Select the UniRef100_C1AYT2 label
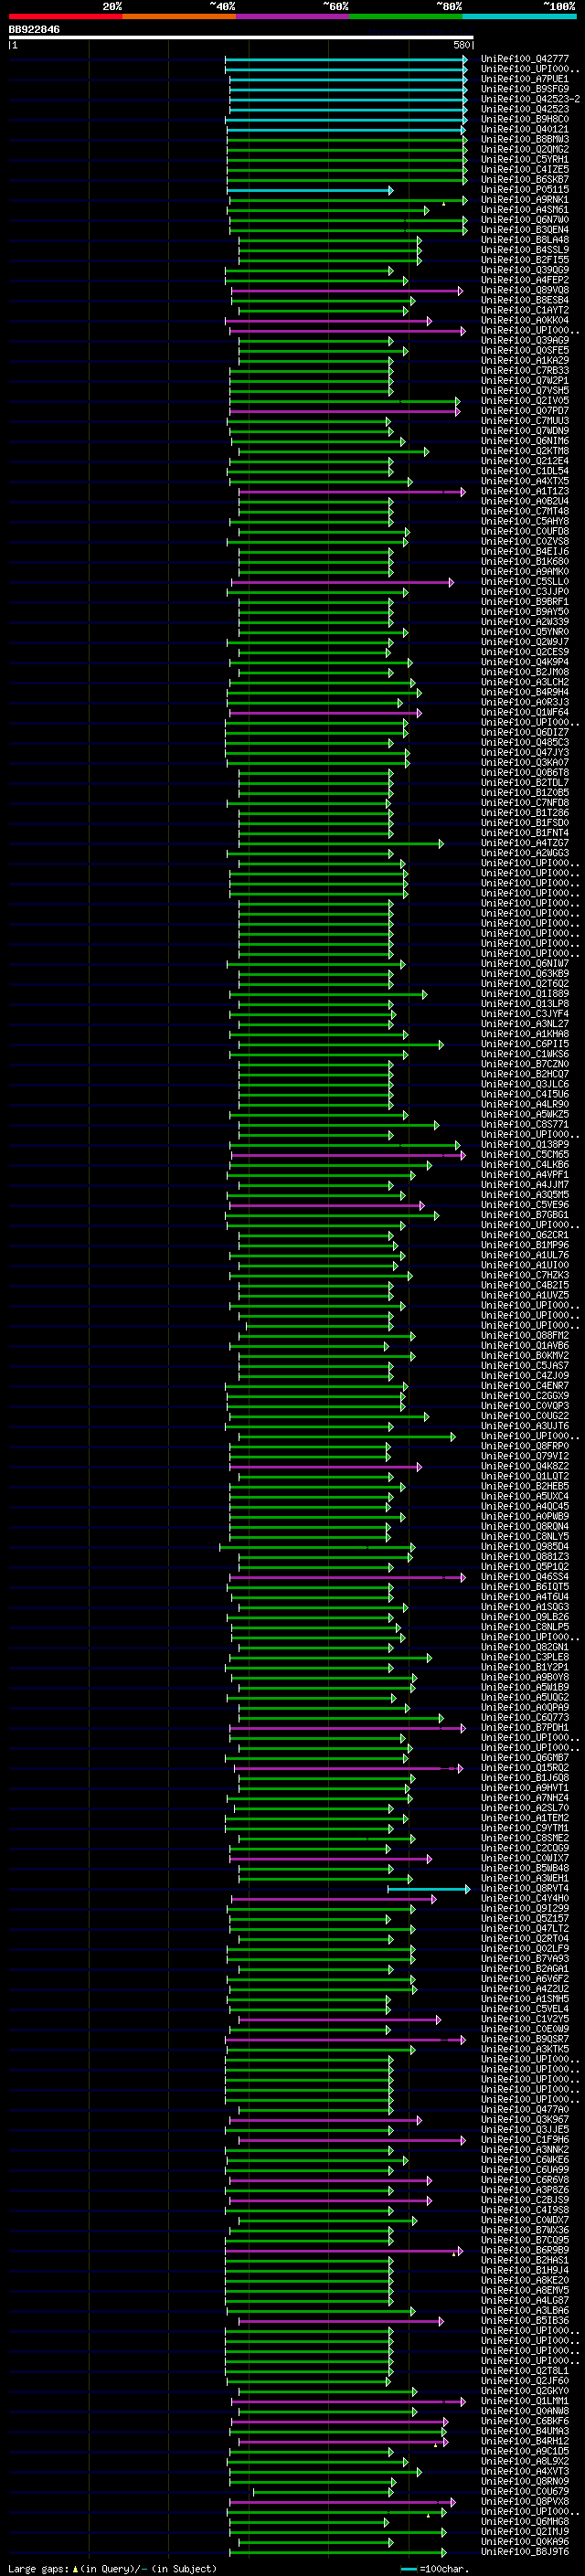The image size is (585, 2576). [x=525, y=310]
